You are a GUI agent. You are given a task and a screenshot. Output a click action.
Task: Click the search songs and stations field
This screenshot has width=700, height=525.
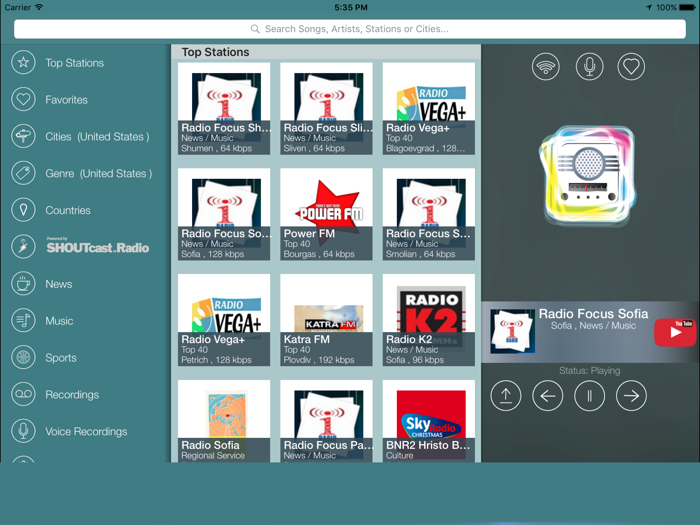coord(350,29)
